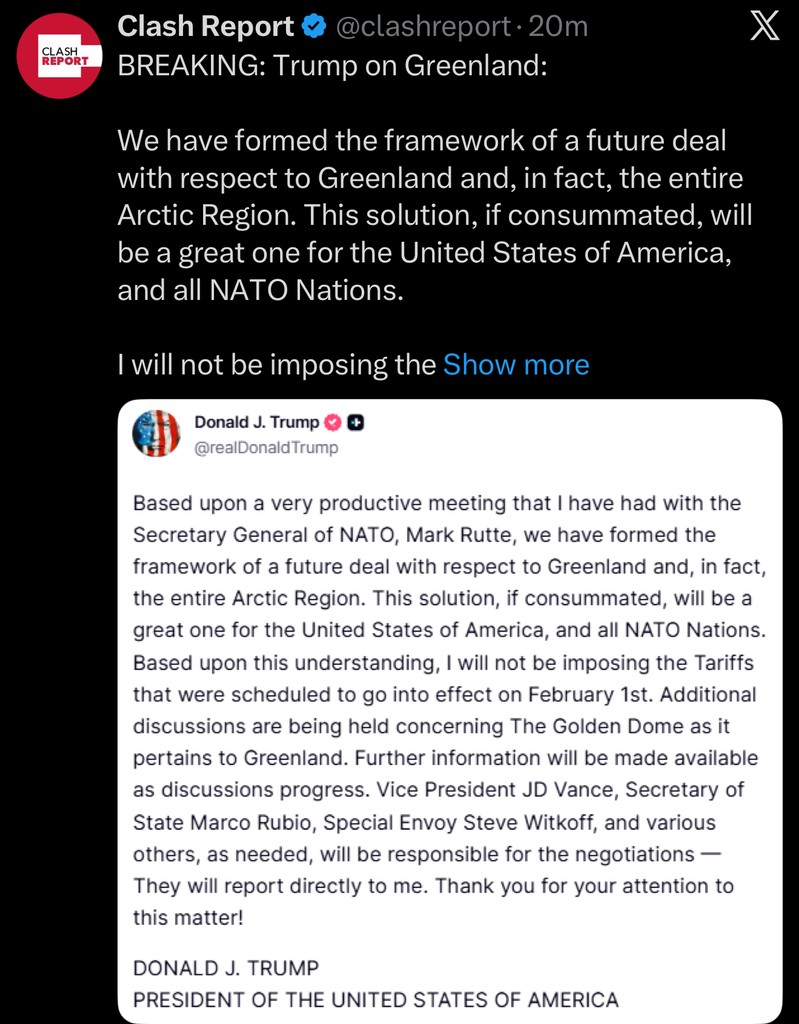Click the "I will not be imposing the" text
Viewport: 799px width, 1024px height.
click(276, 364)
